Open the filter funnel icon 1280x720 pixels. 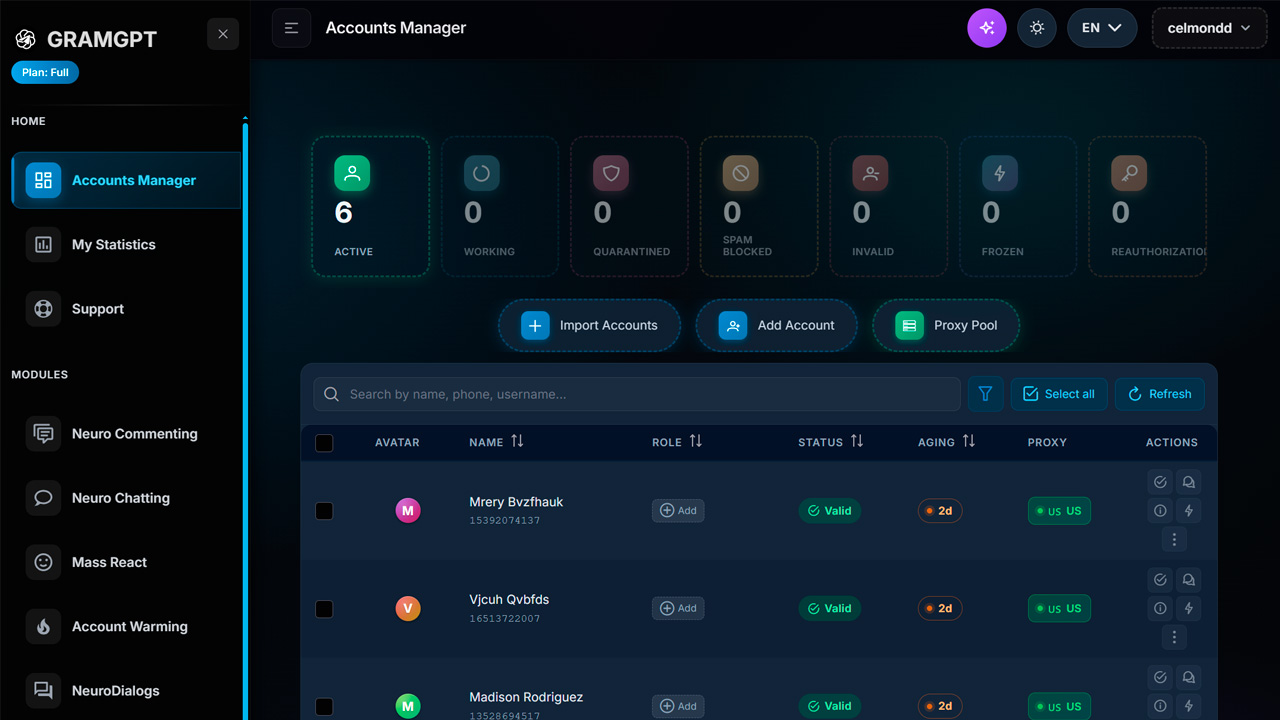point(985,394)
